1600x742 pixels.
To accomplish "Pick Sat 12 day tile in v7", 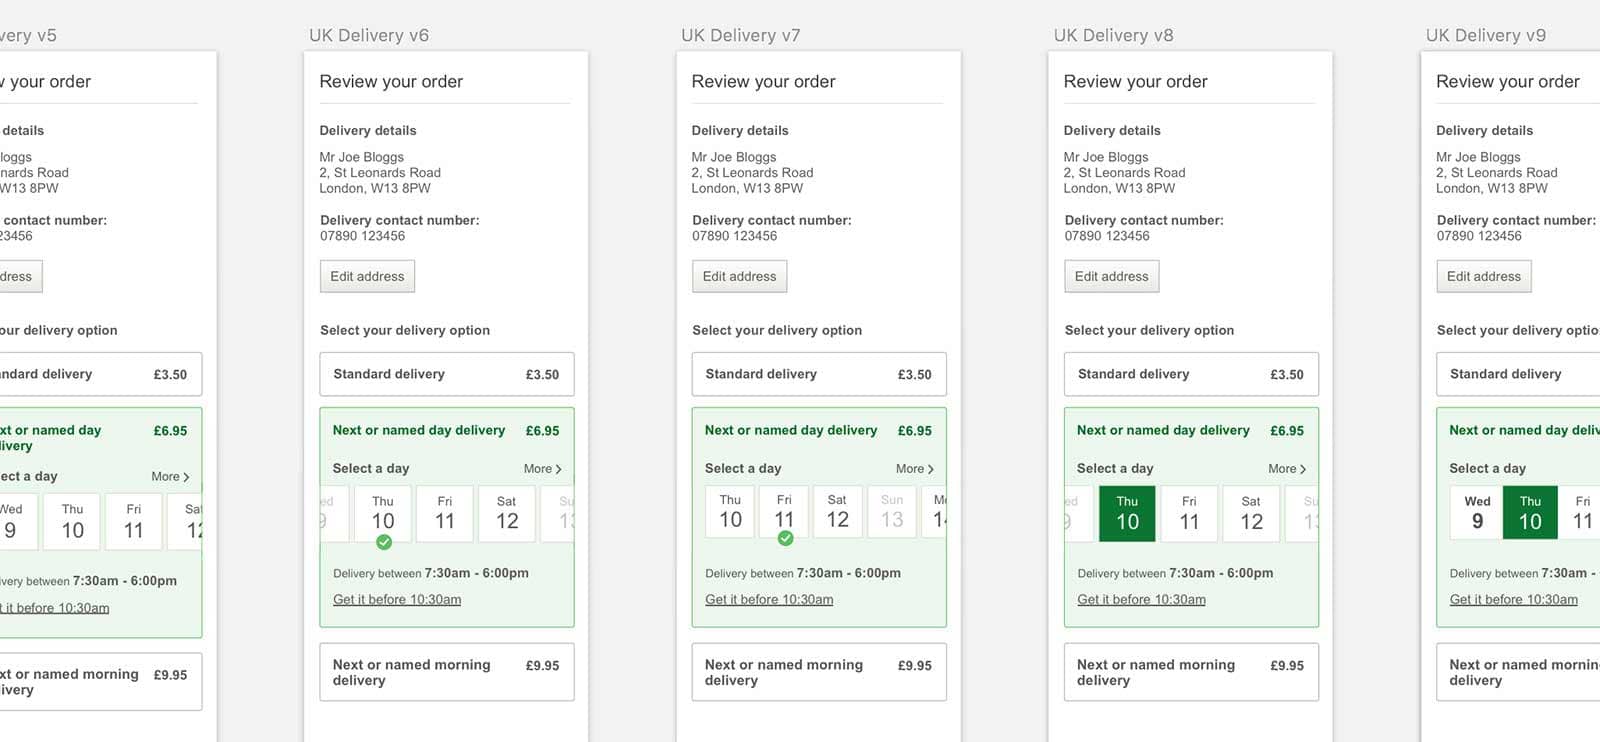I will pos(837,512).
